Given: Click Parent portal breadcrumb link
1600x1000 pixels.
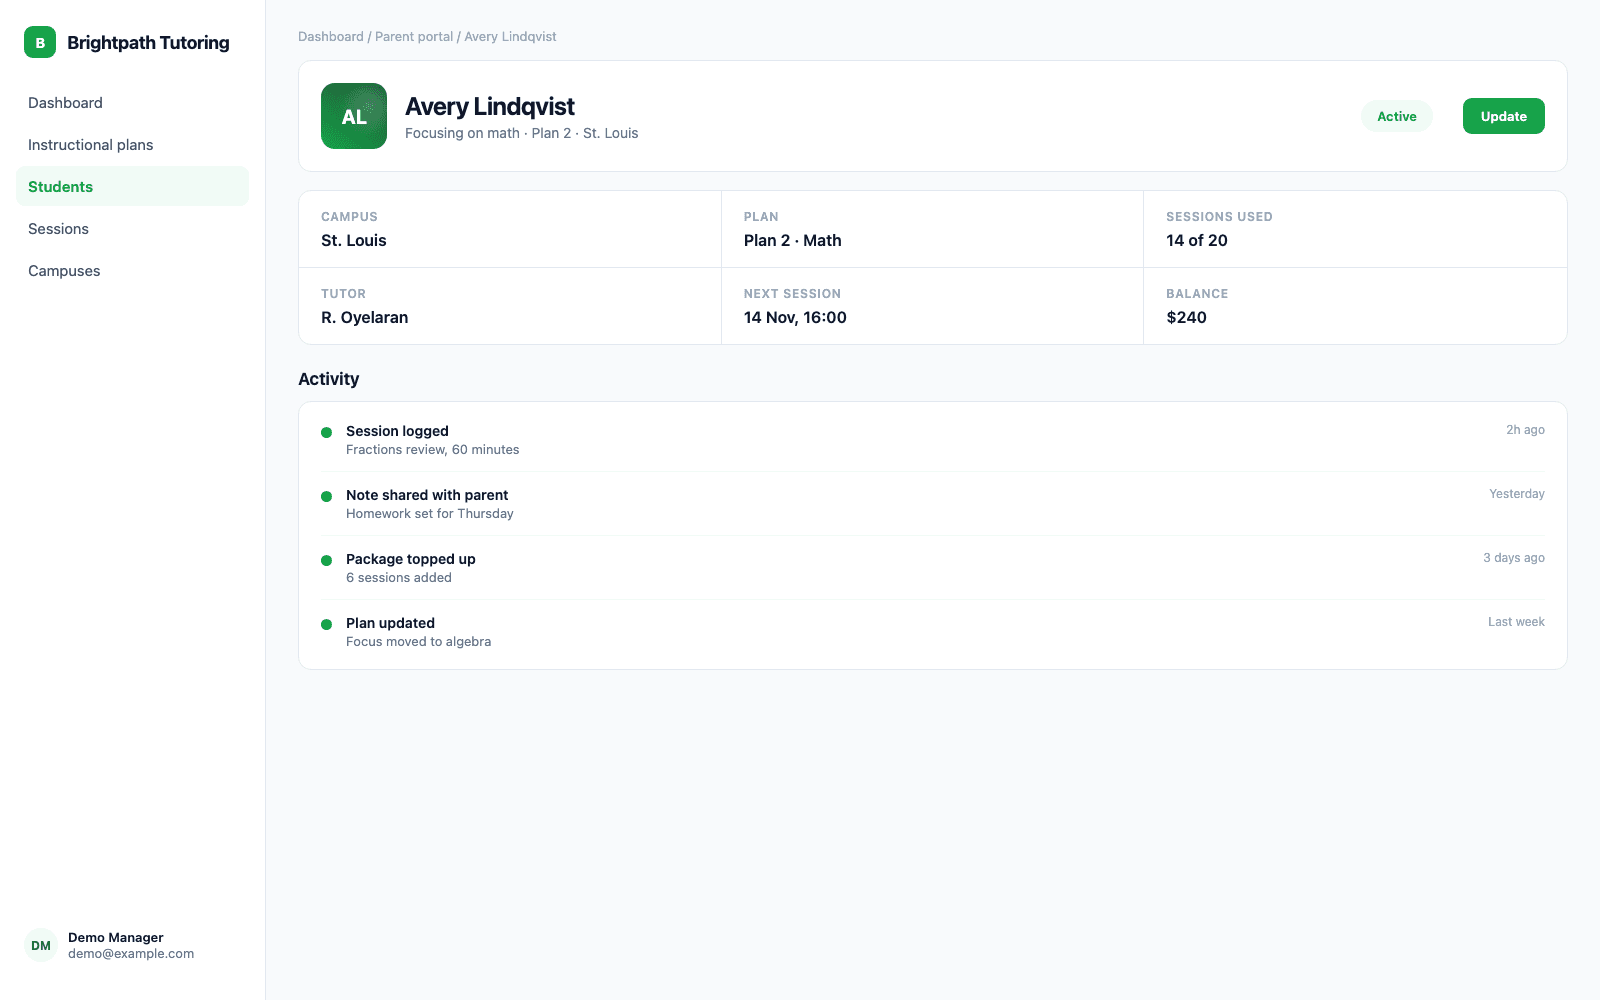Looking at the screenshot, I should pos(414,37).
